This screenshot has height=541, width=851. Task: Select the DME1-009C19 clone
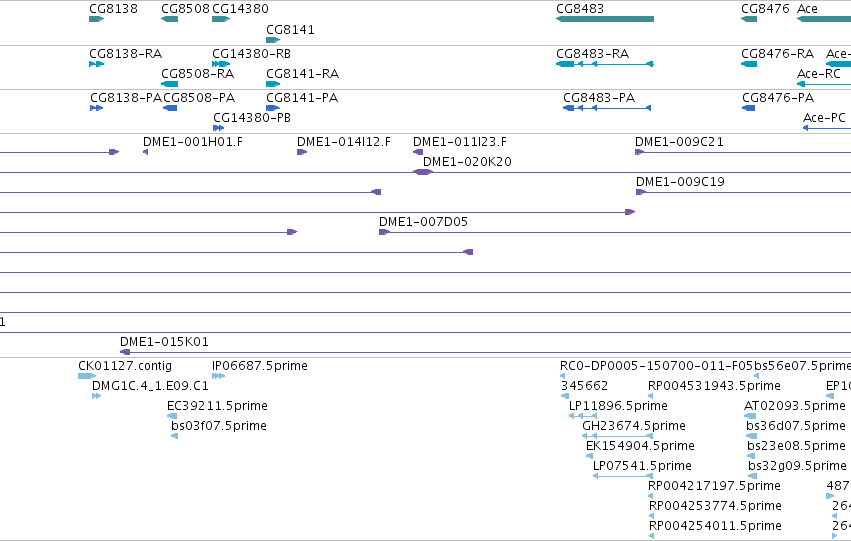click(743, 192)
